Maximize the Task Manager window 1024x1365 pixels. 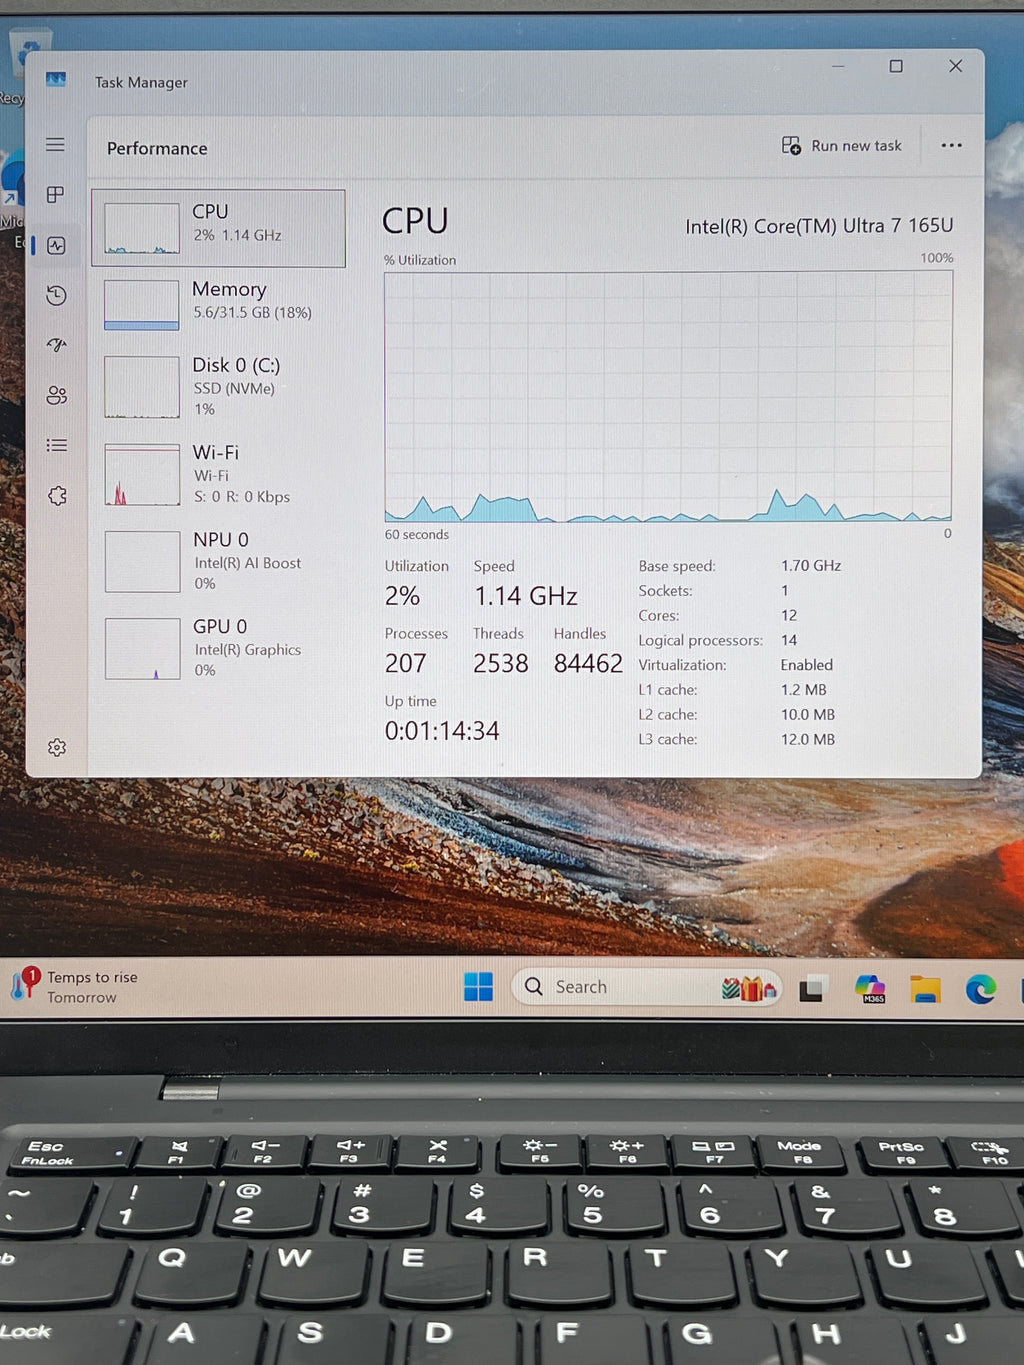896,66
